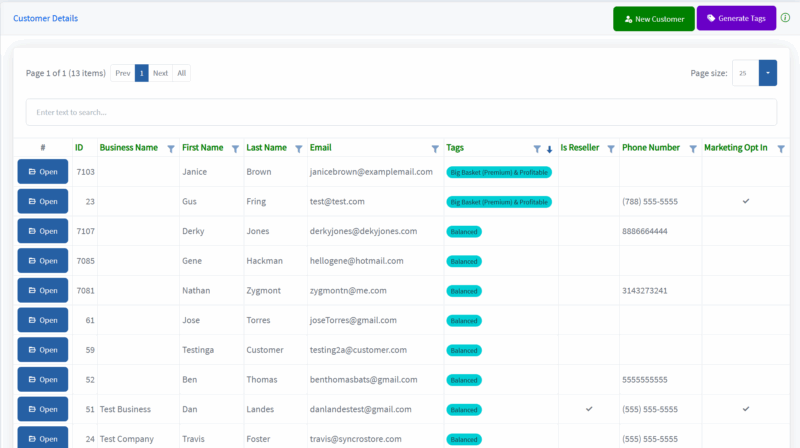The height and width of the screenshot is (448, 800).
Task: Open customer record for Janice Brown
Action: [43, 172]
